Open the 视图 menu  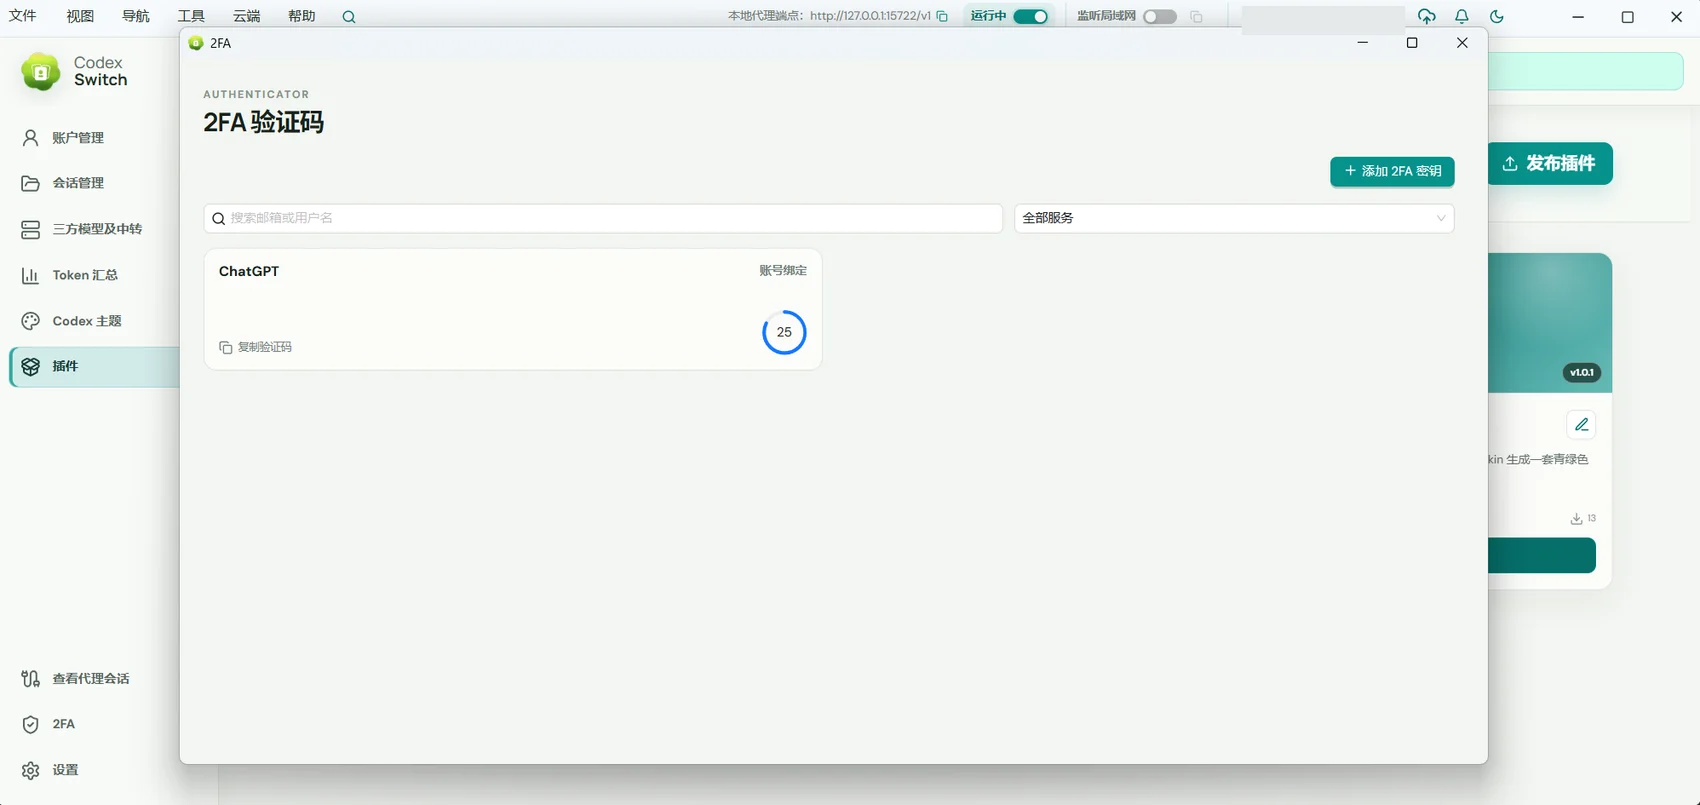point(80,16)
